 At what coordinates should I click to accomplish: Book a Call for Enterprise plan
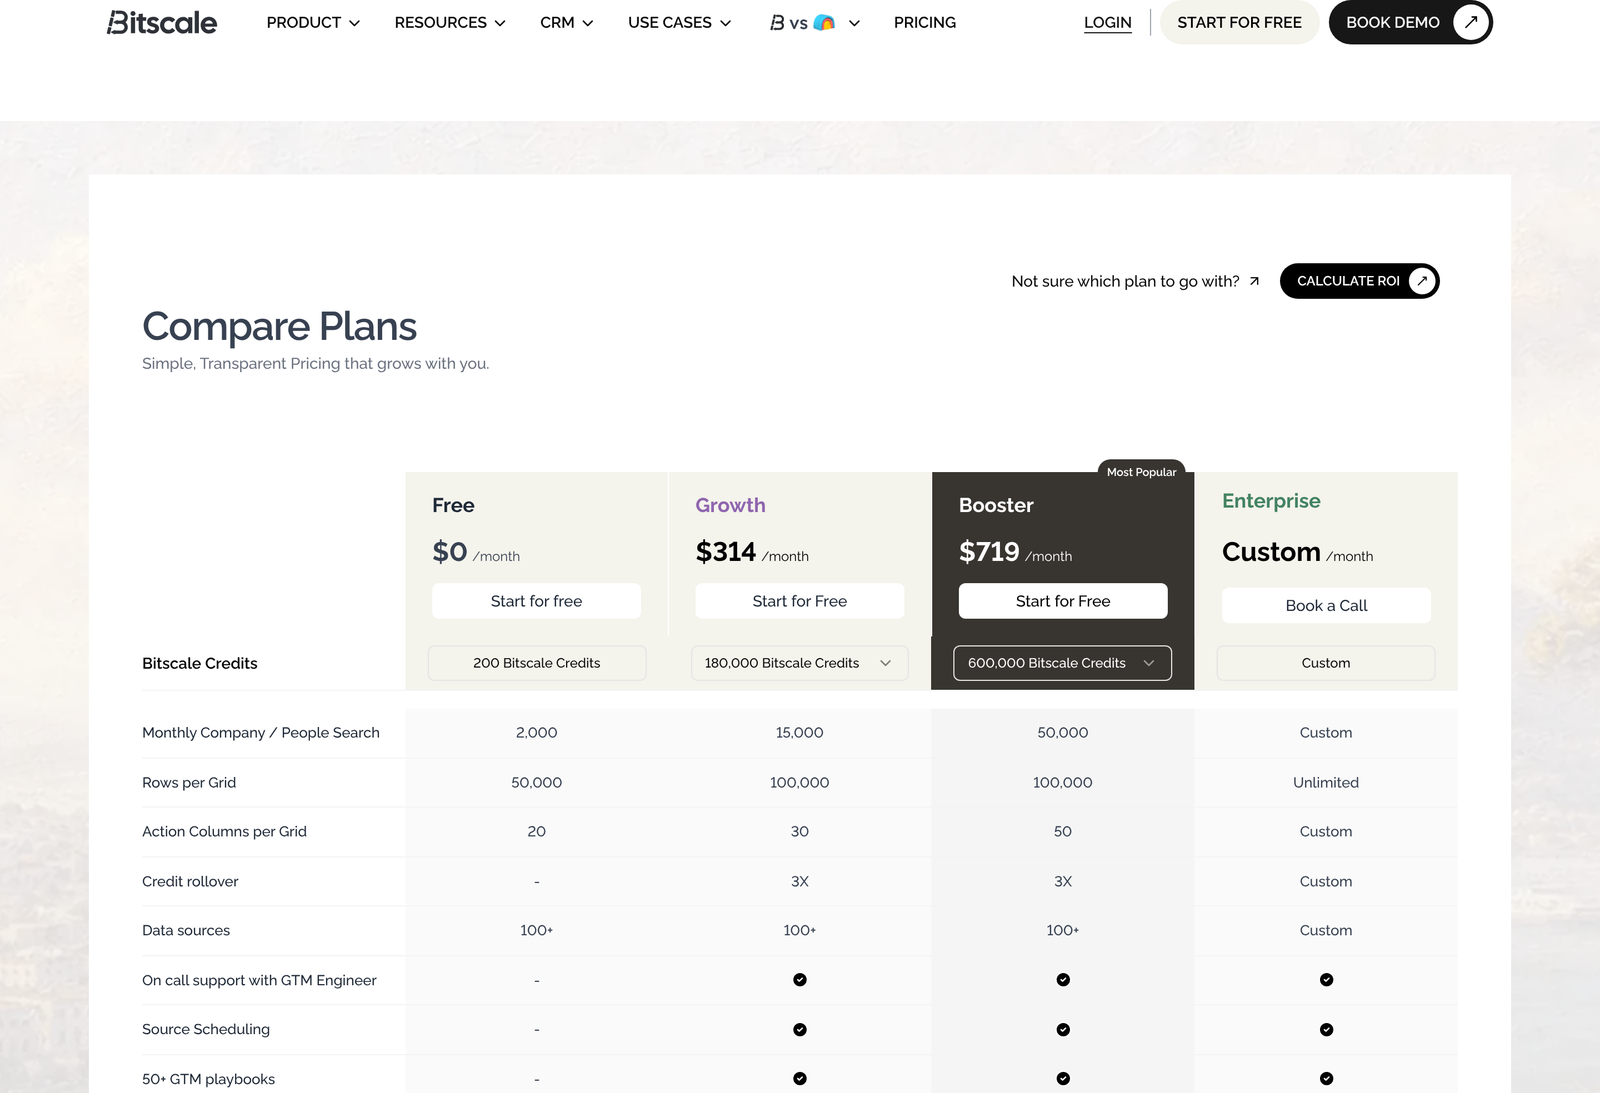(1326, 605)
